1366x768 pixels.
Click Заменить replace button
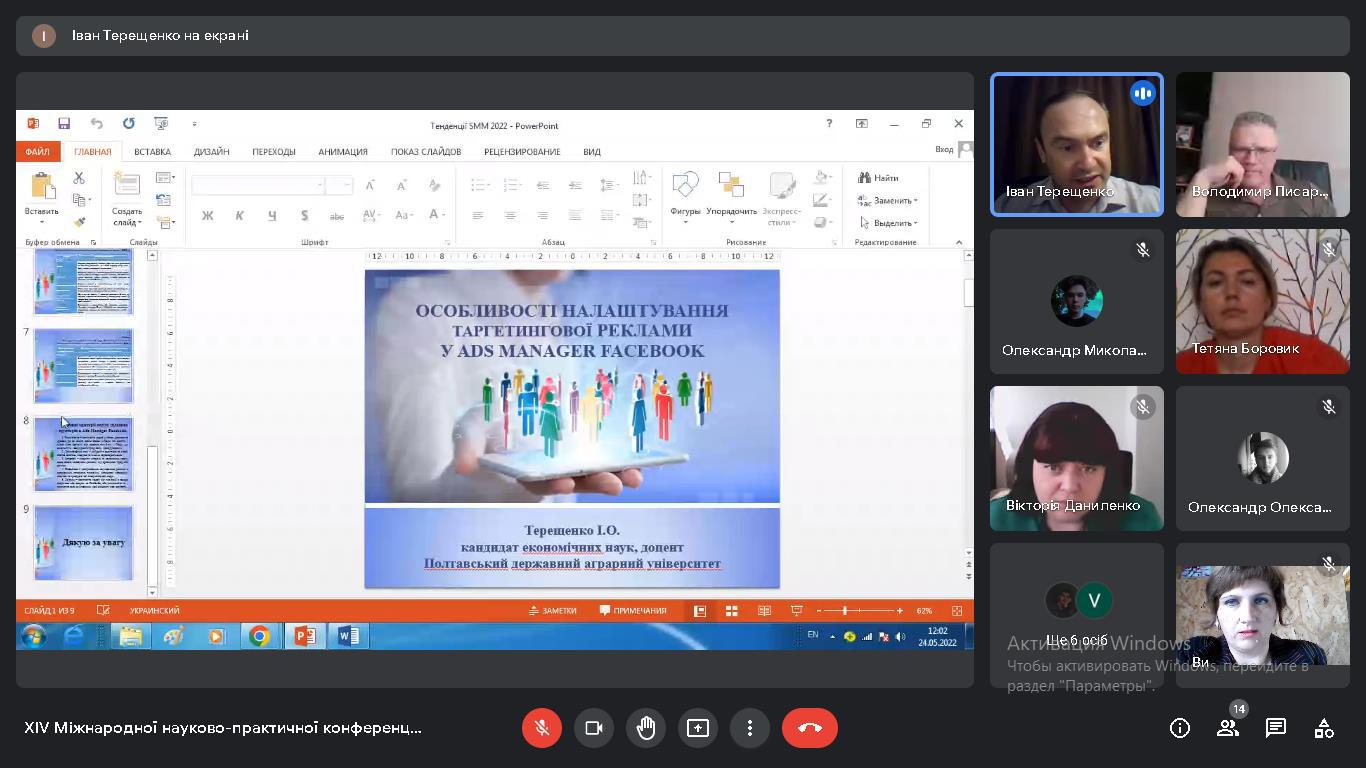point(888,200)
